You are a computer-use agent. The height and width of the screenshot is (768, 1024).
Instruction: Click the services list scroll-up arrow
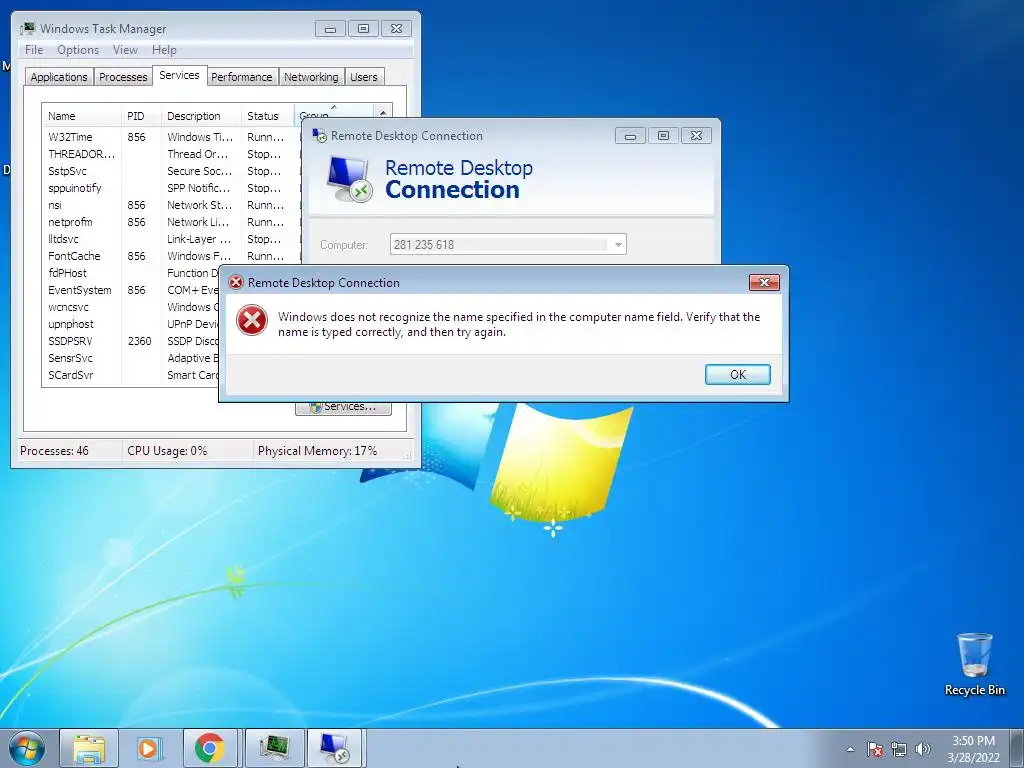click(x=383, y=112)
